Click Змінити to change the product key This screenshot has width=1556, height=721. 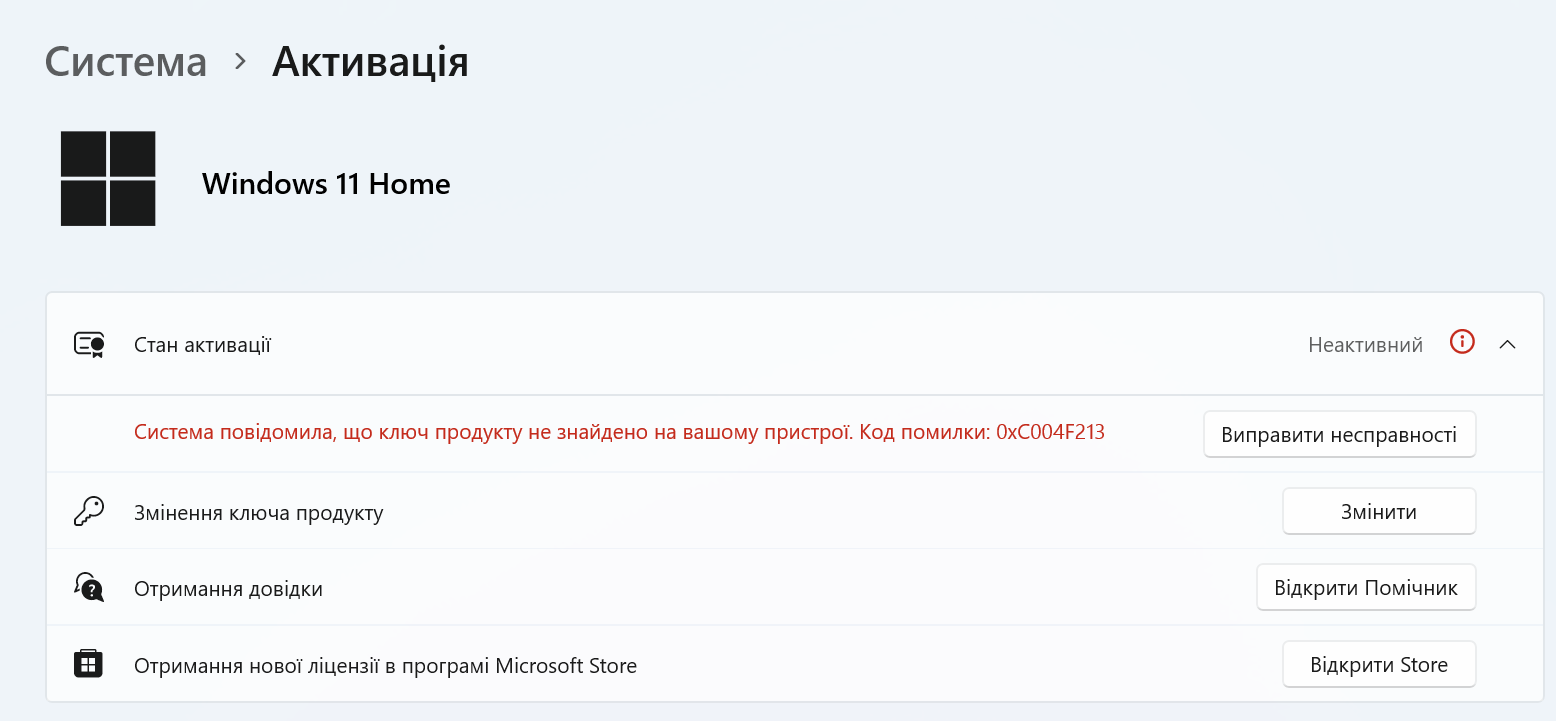[1378, 510]
